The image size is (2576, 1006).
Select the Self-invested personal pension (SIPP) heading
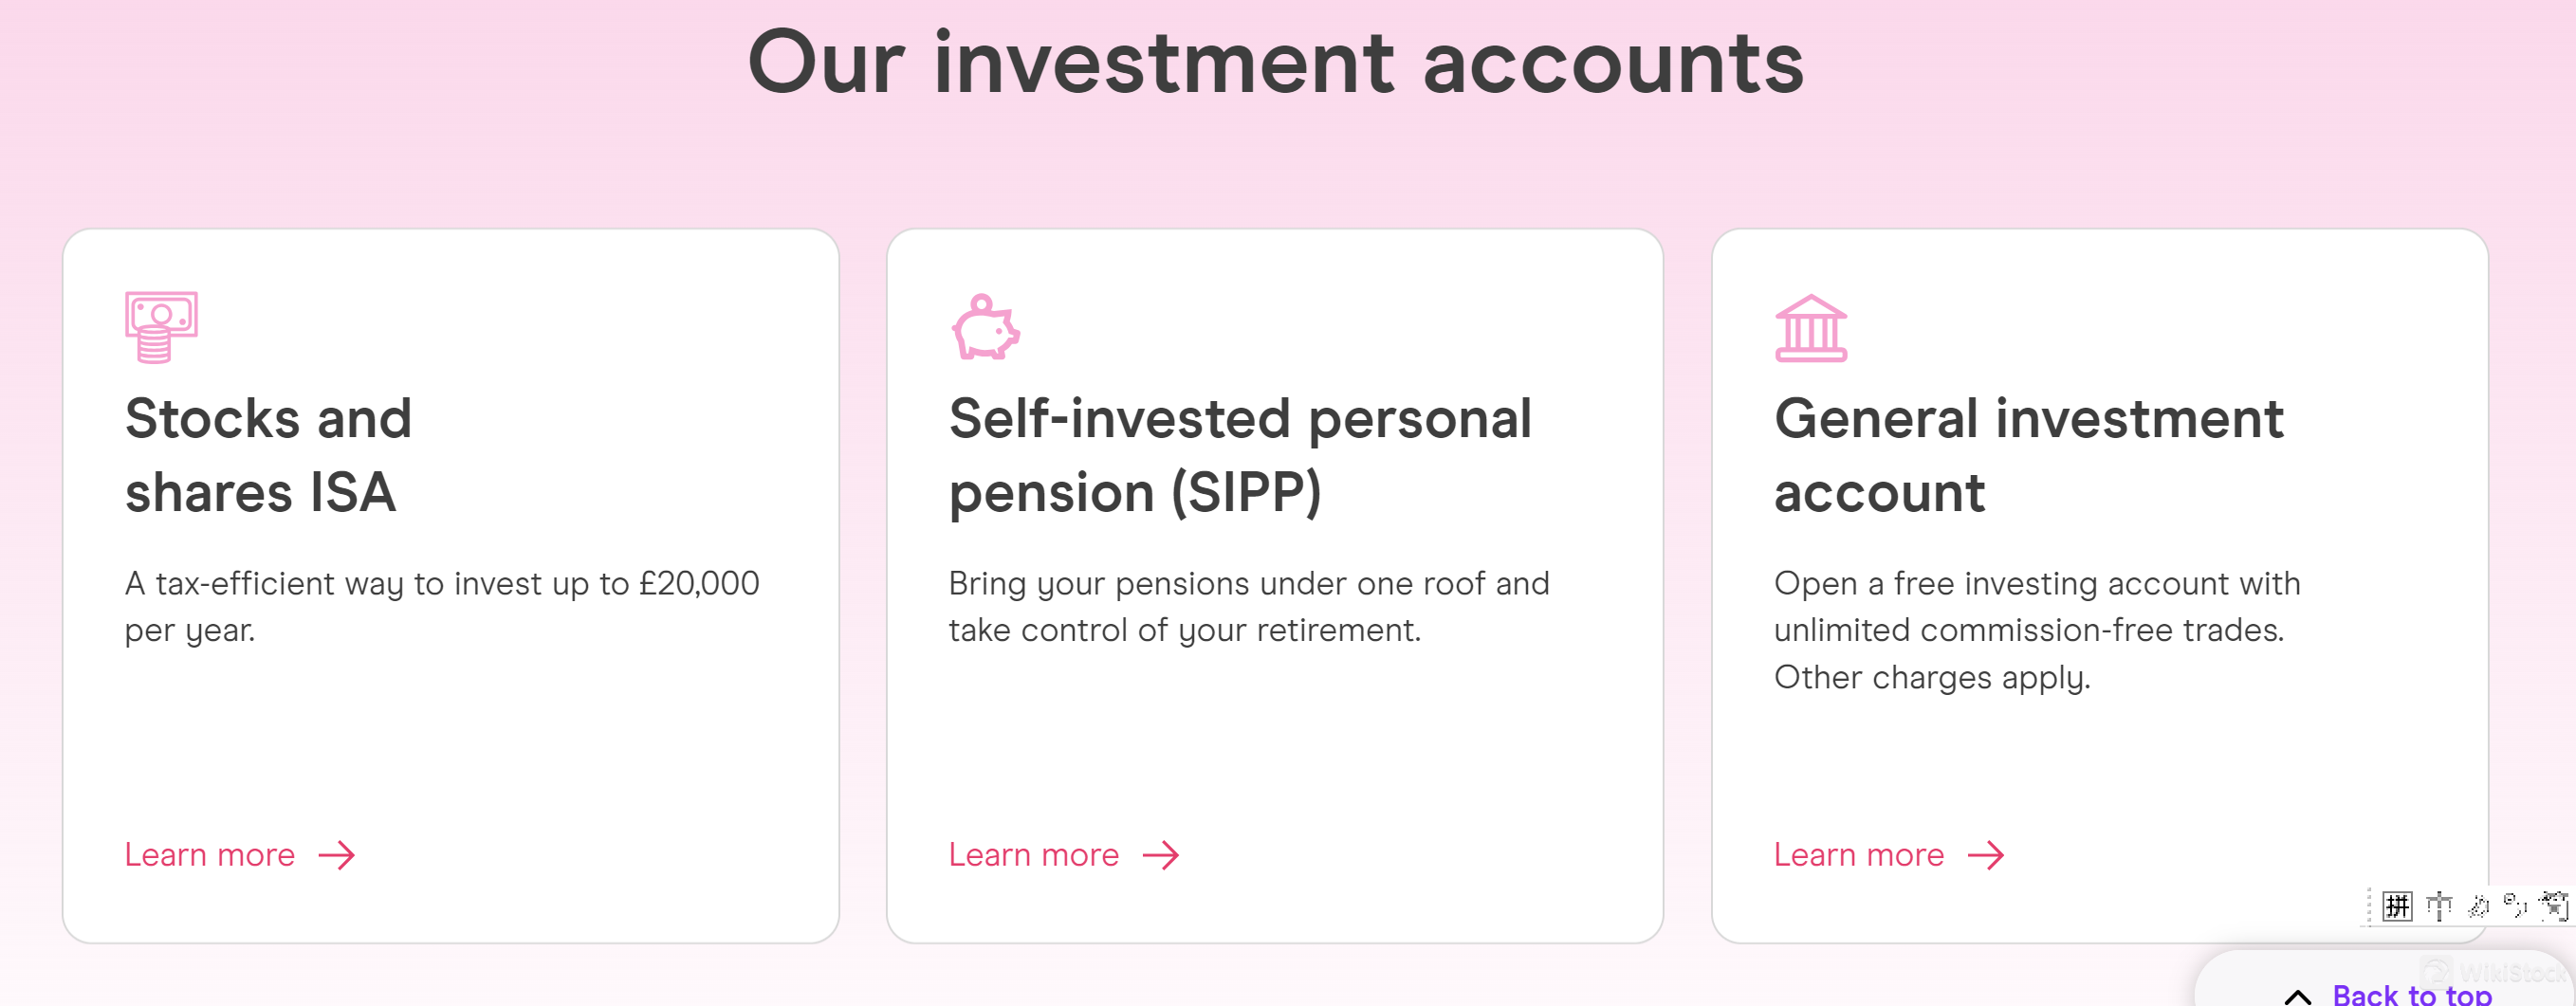point(1240,455)
